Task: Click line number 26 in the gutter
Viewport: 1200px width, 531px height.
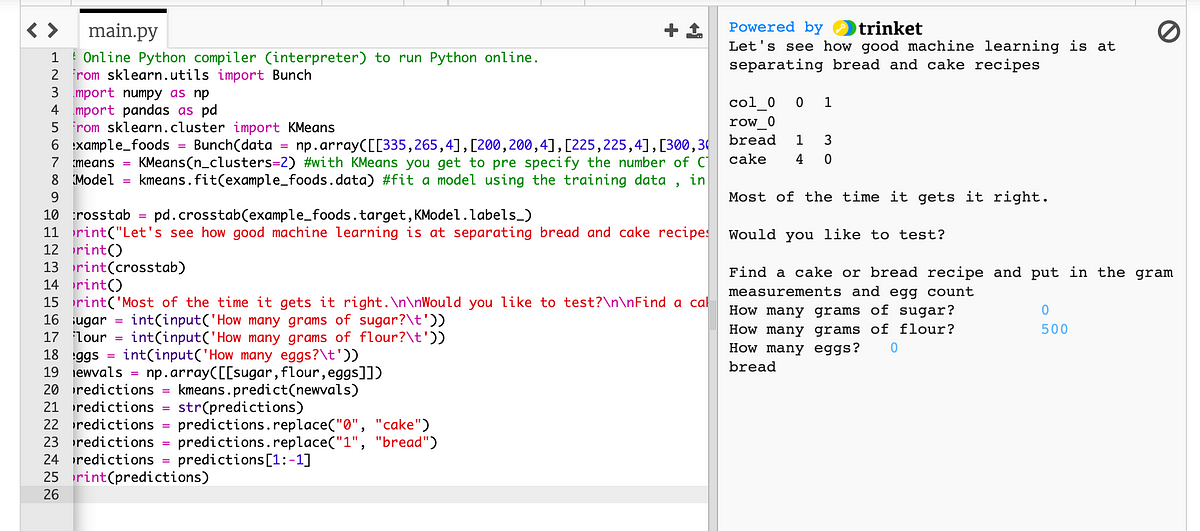Action: (x=52, y=495)
